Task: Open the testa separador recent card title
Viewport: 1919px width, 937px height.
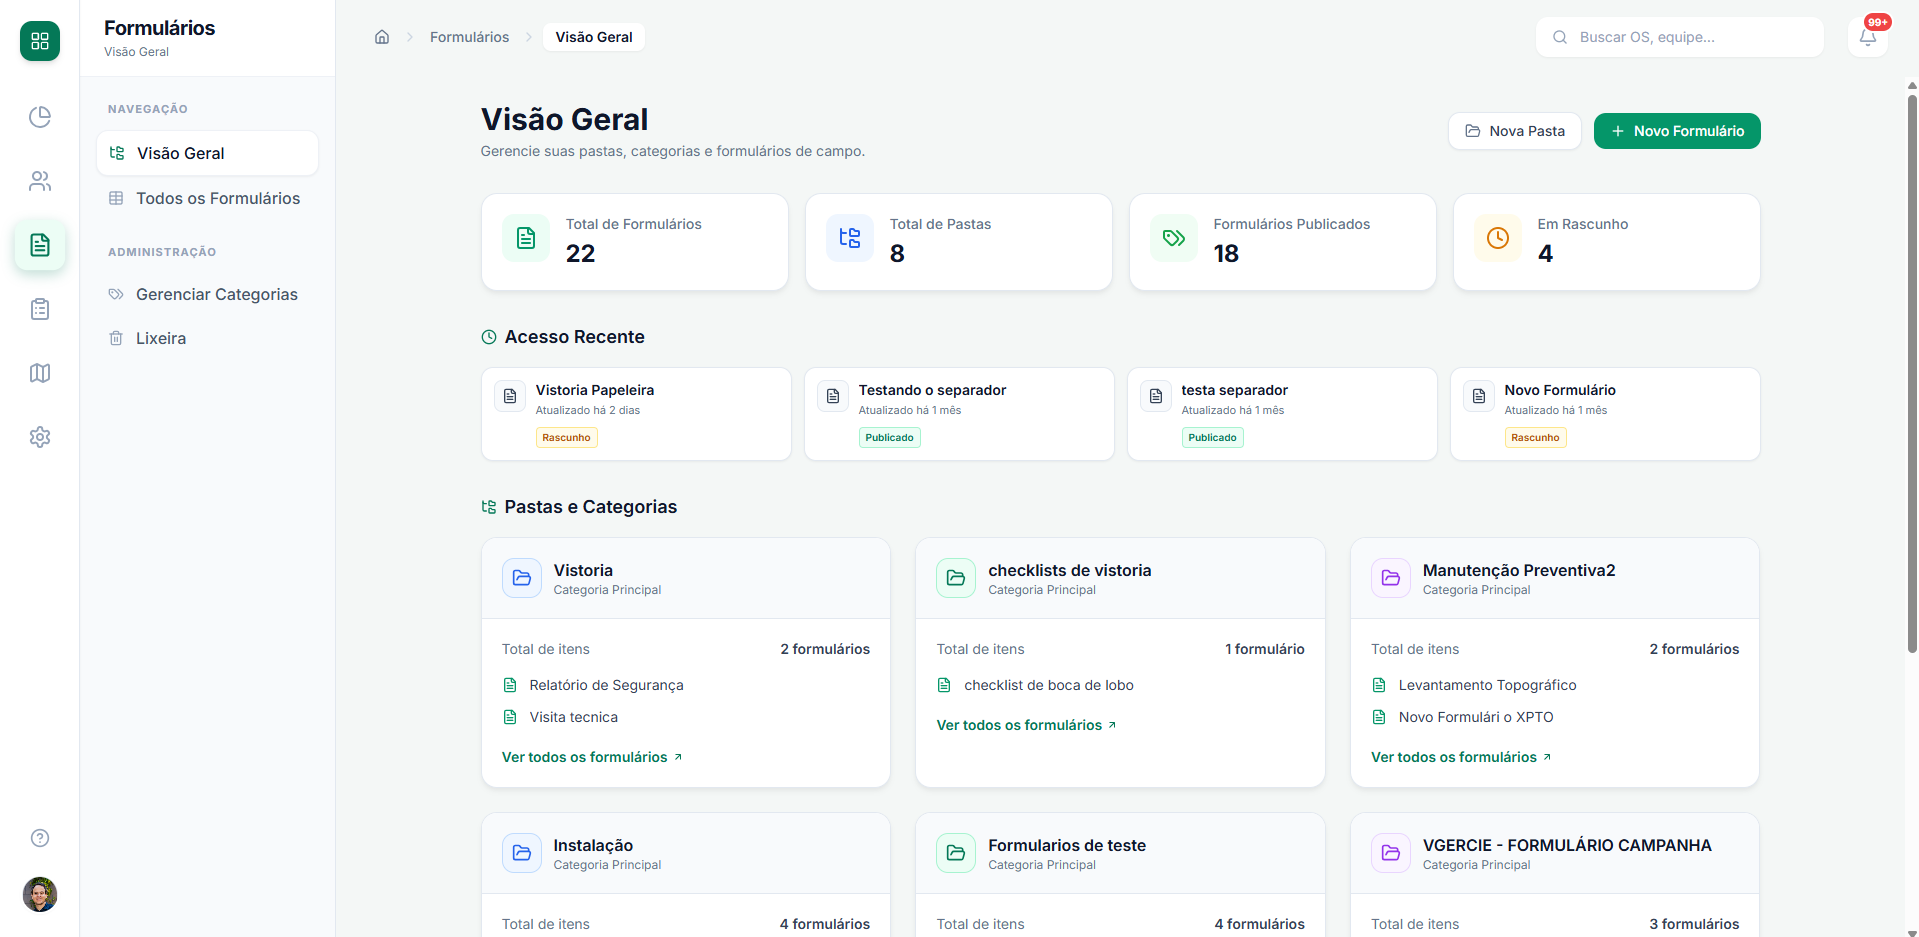Action: coord(1234,390)
